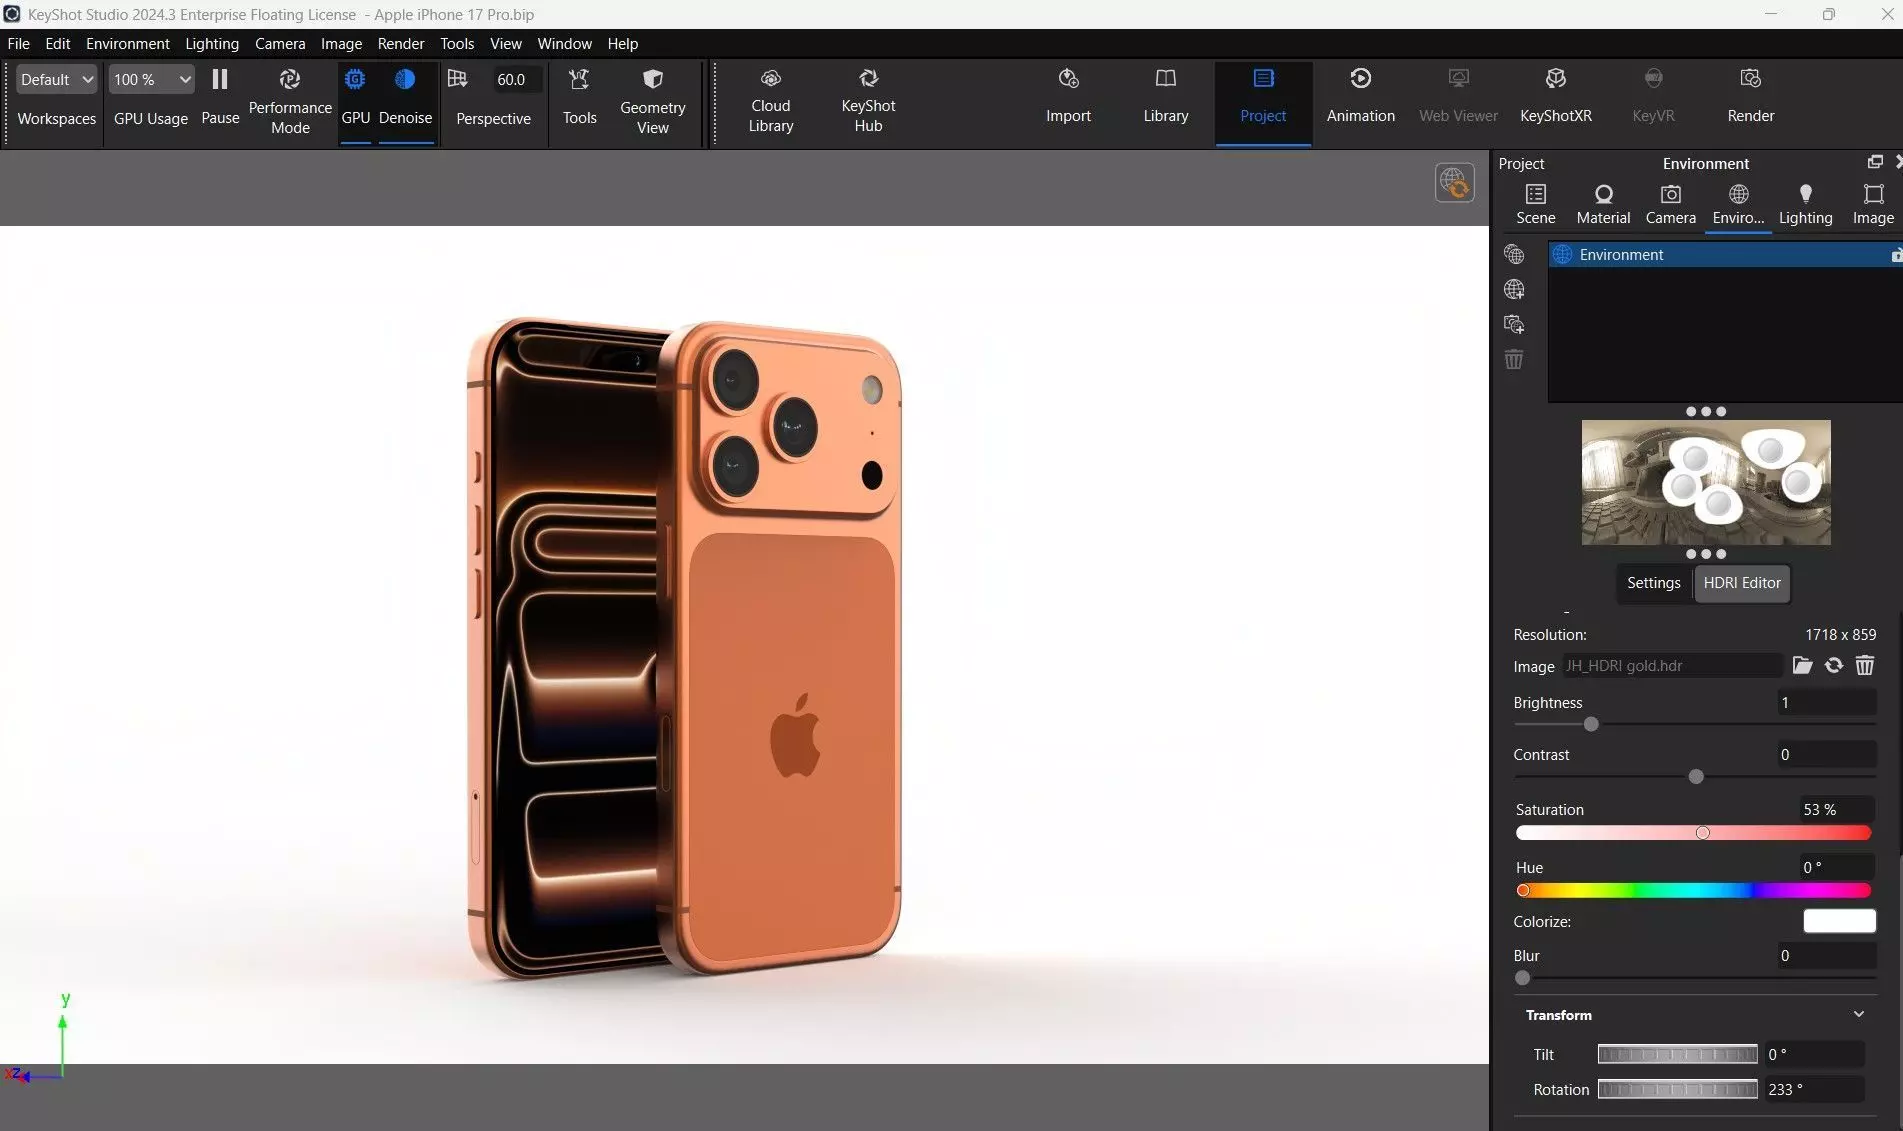Image resolution: width=1903 pixels, height=1131 pixels.
Task: Undock the Project panel
Action: point(1874,162)
